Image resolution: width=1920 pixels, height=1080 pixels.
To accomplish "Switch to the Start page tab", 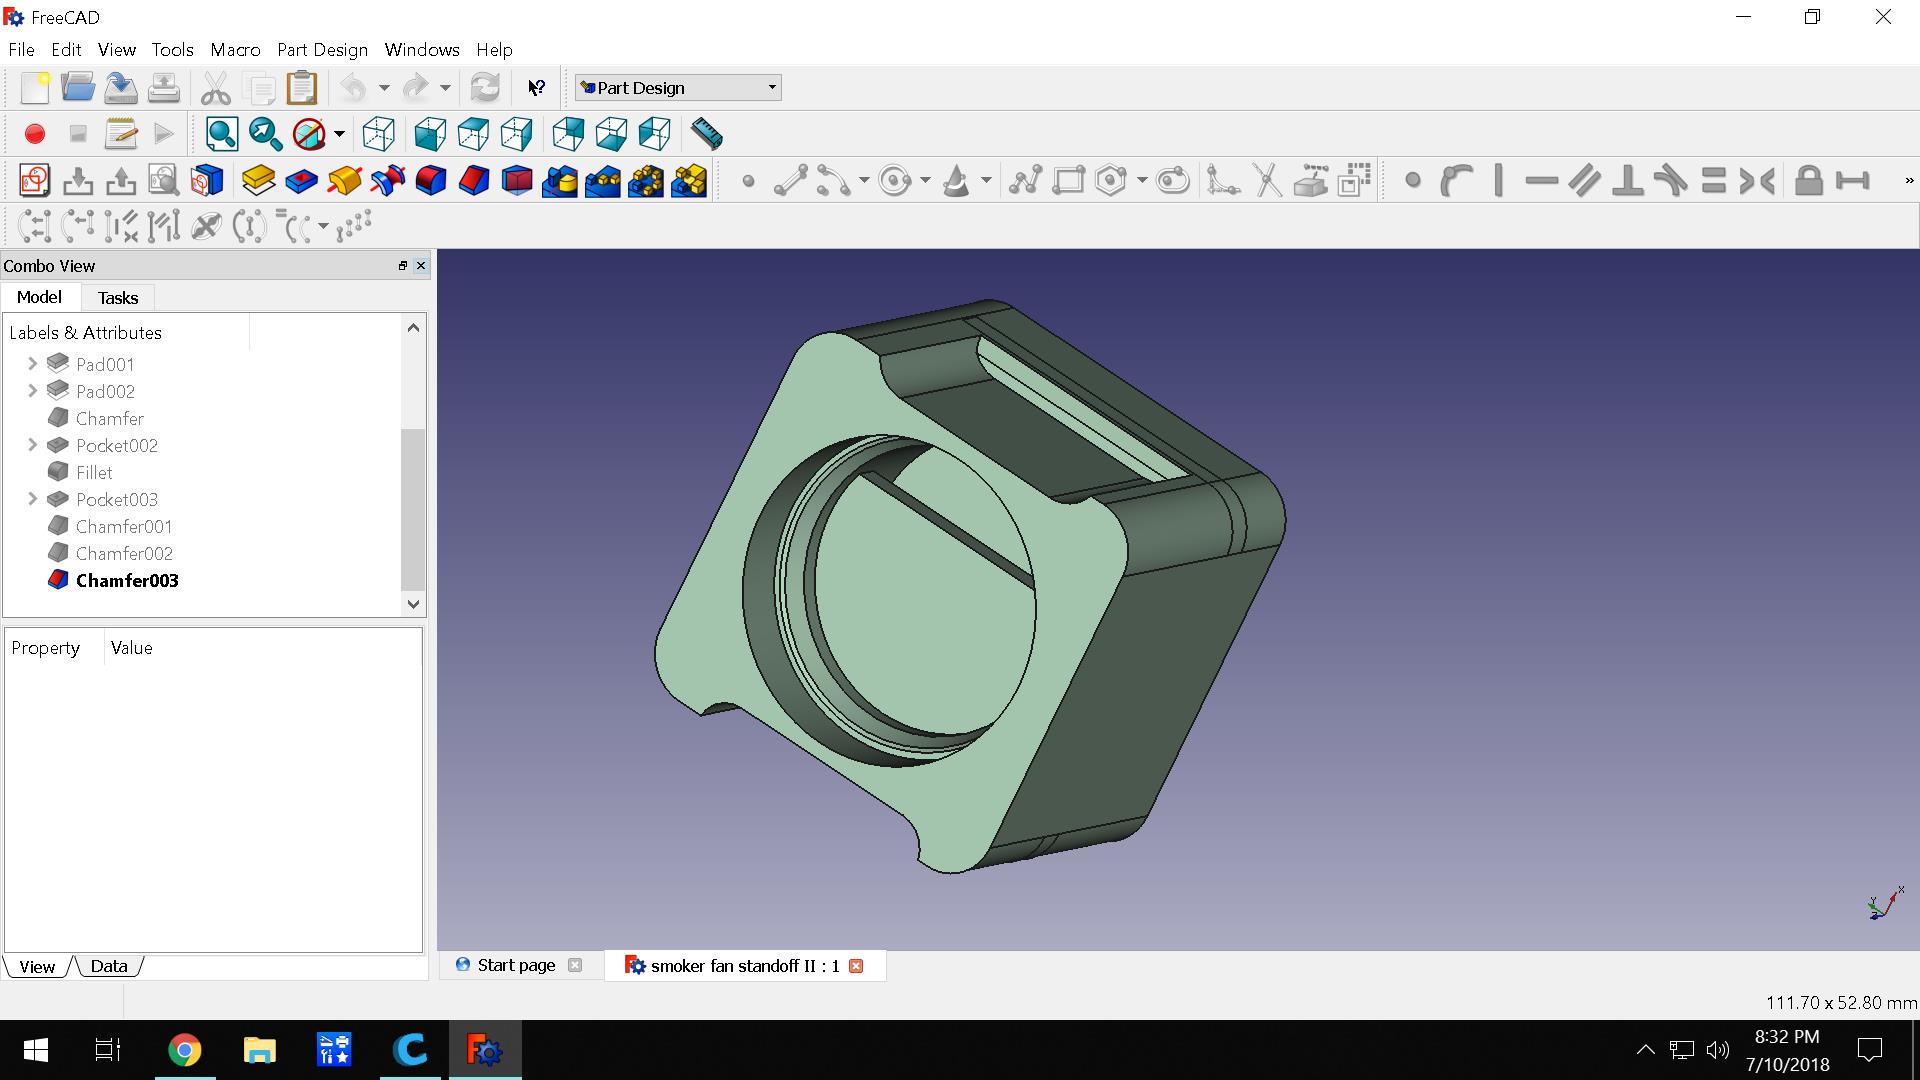I will 516,965.
